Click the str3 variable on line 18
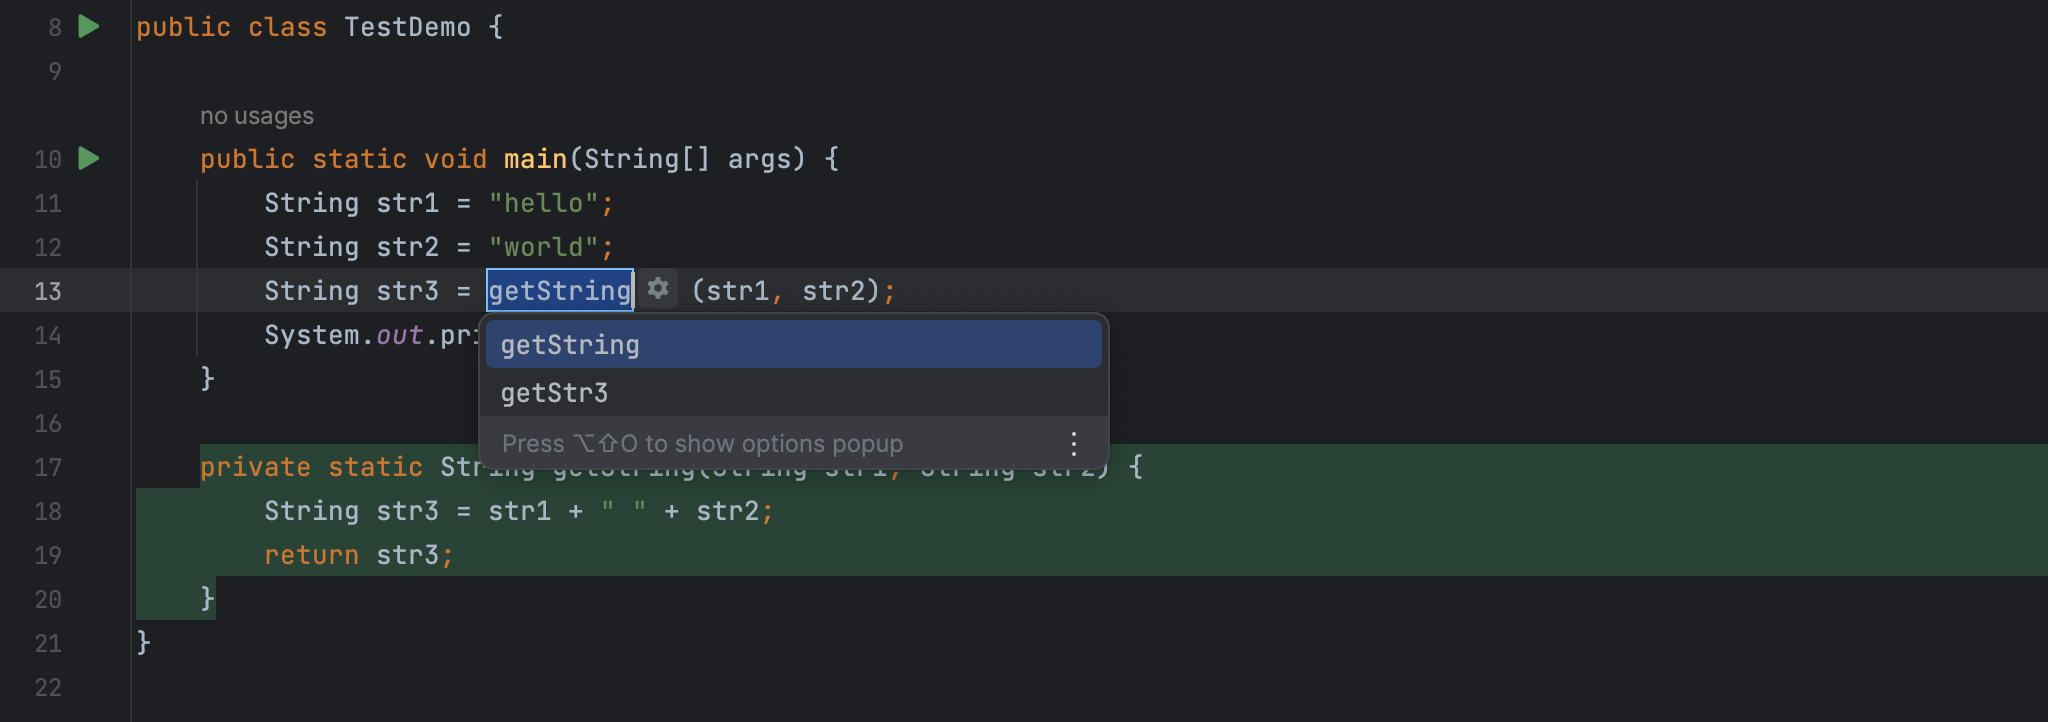 [x=407, y=511]
